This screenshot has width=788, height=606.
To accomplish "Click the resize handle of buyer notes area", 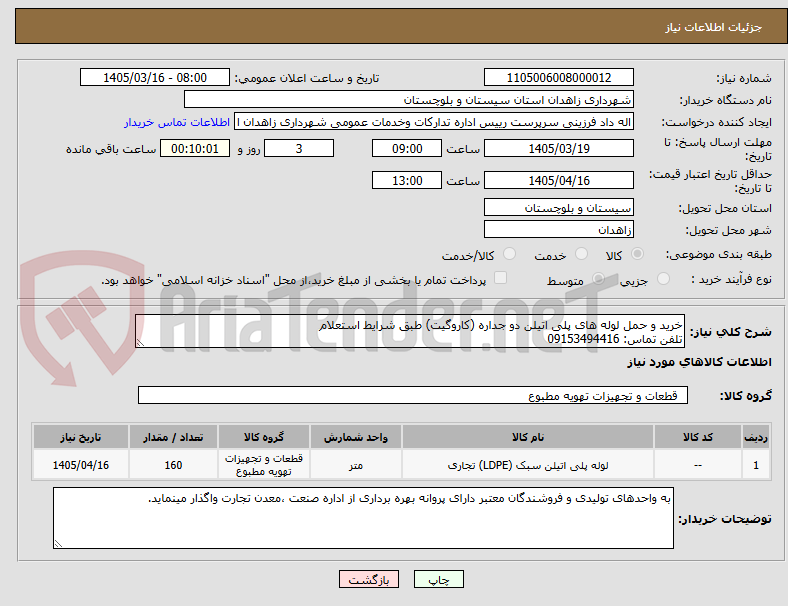I will [58, 543].
